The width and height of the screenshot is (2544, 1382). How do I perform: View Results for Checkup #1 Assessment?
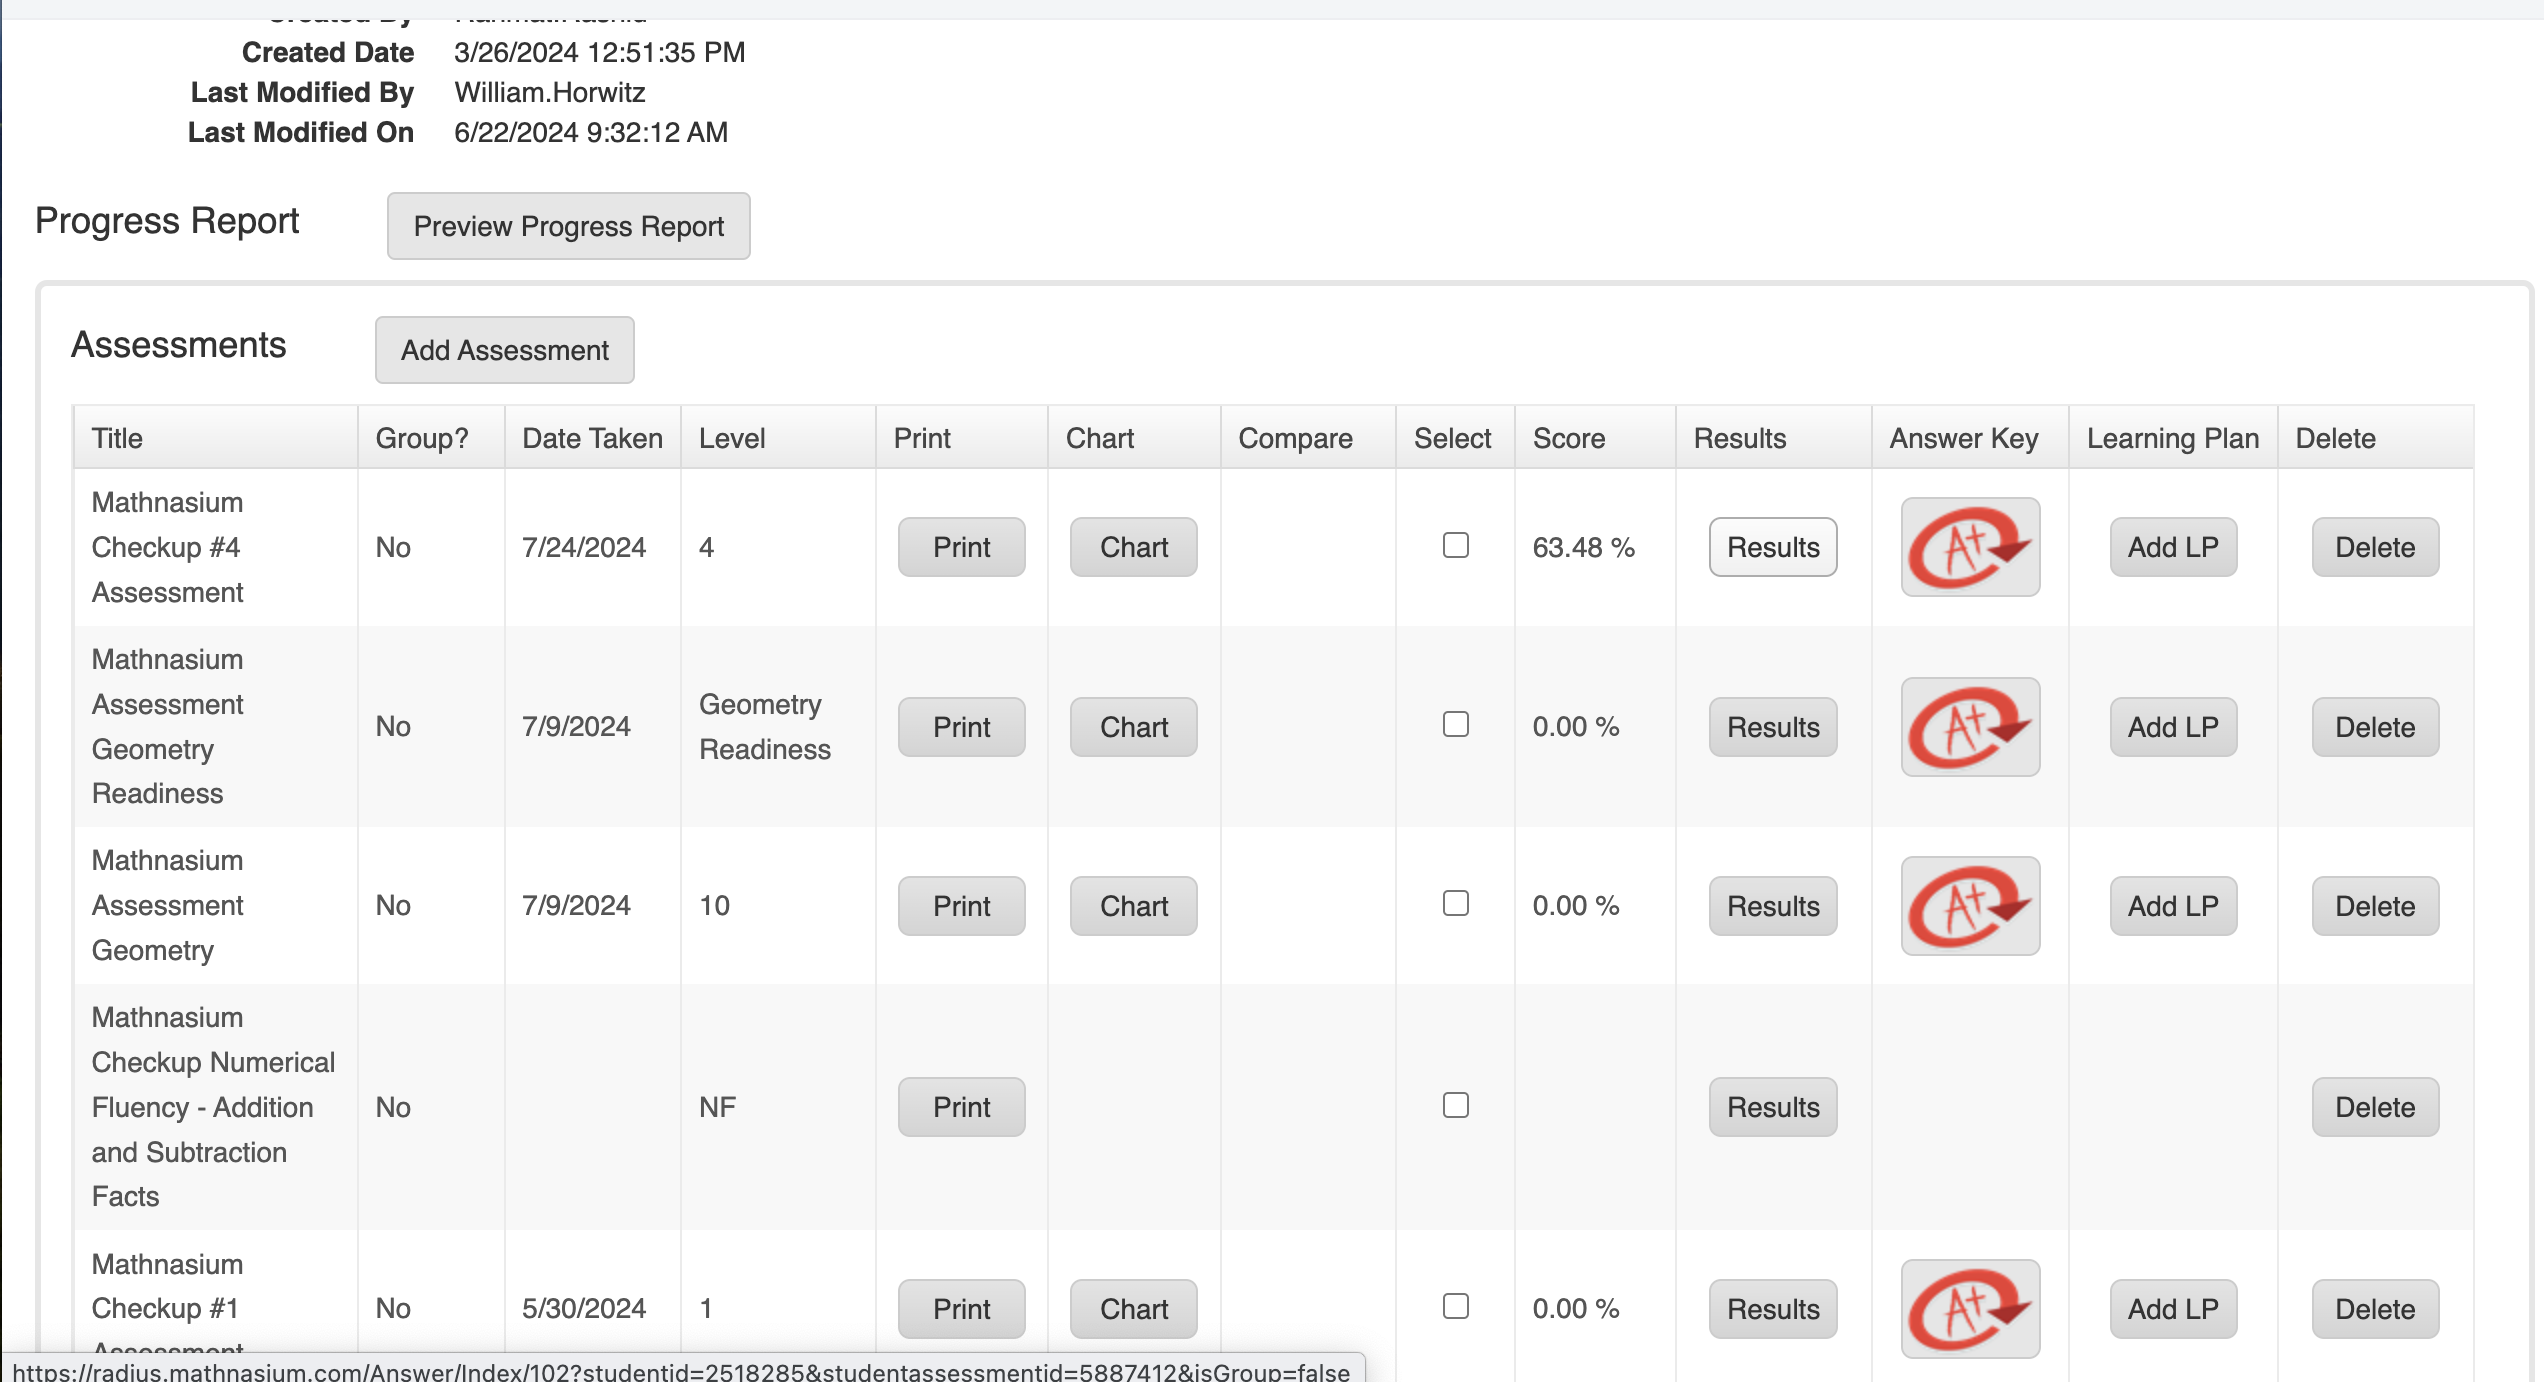(x=1773, y=1309)
